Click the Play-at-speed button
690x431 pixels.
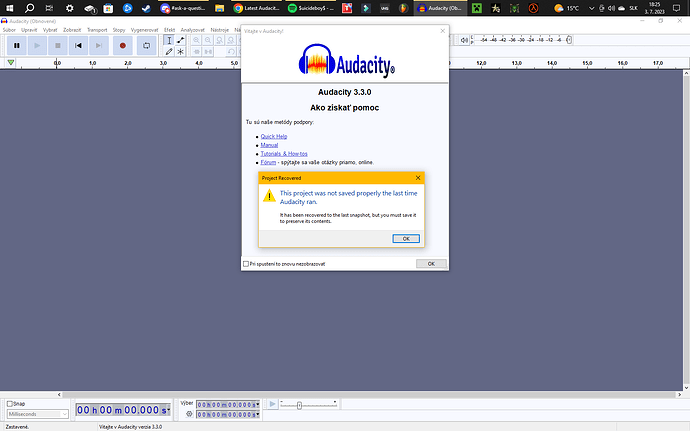[272, 404]
